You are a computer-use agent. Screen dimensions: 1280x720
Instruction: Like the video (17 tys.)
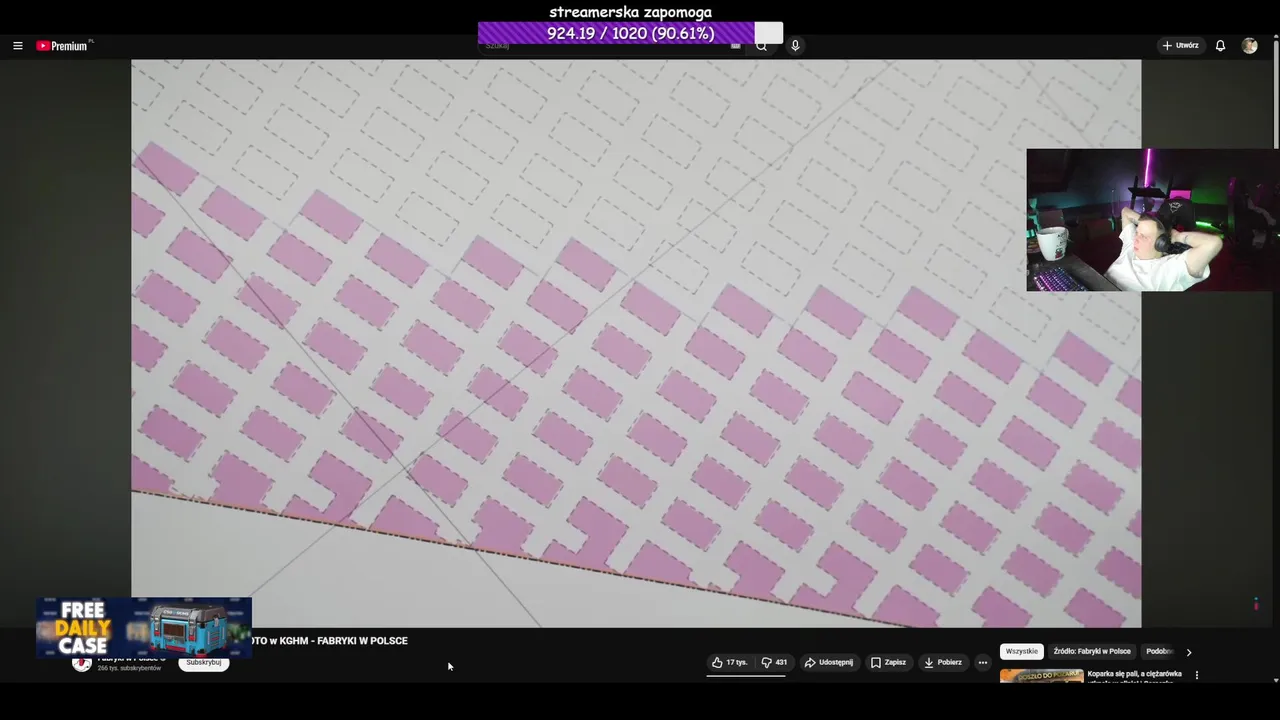(730, 662)
